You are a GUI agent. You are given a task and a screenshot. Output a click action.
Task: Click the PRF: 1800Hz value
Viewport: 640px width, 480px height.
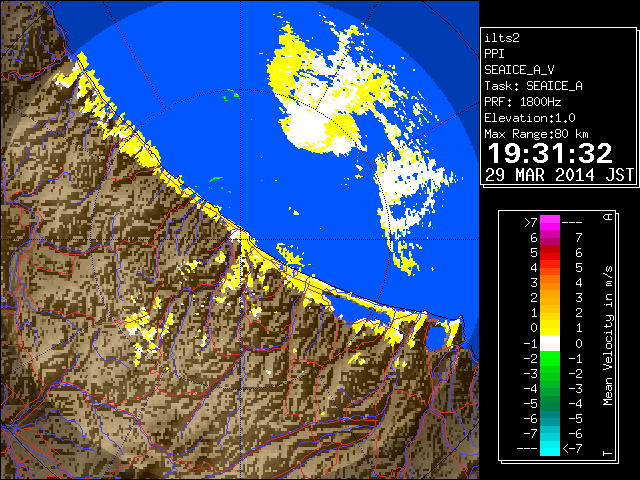coord(522,102)
